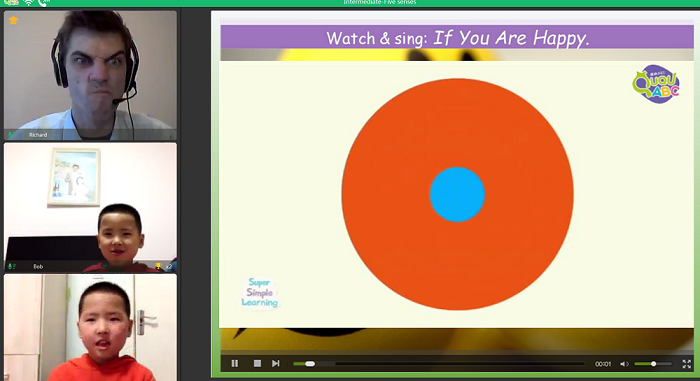Image resolution: width=700 pixels, height=381 pixels.
Task: Click the gold trophy icon on Bob's video
Action: 158,266
